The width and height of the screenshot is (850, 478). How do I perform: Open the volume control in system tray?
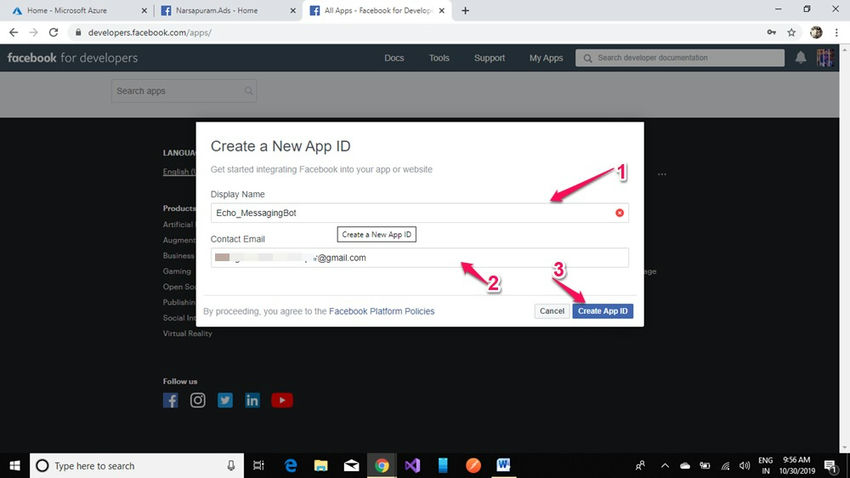click(x=745, y=466)
